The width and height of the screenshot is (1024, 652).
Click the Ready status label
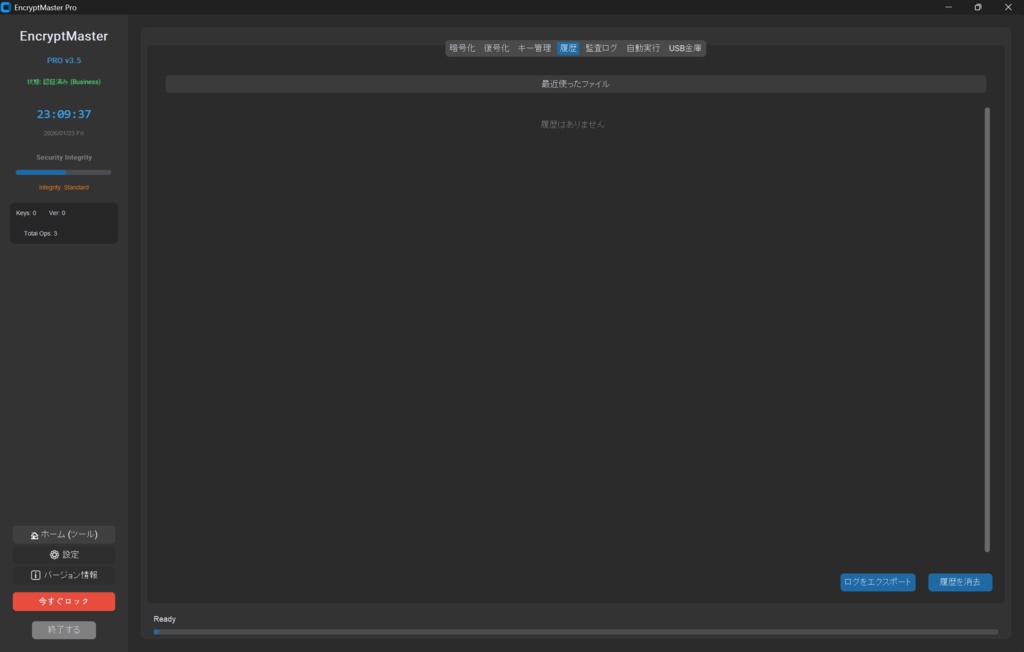[x=164, y=618]
